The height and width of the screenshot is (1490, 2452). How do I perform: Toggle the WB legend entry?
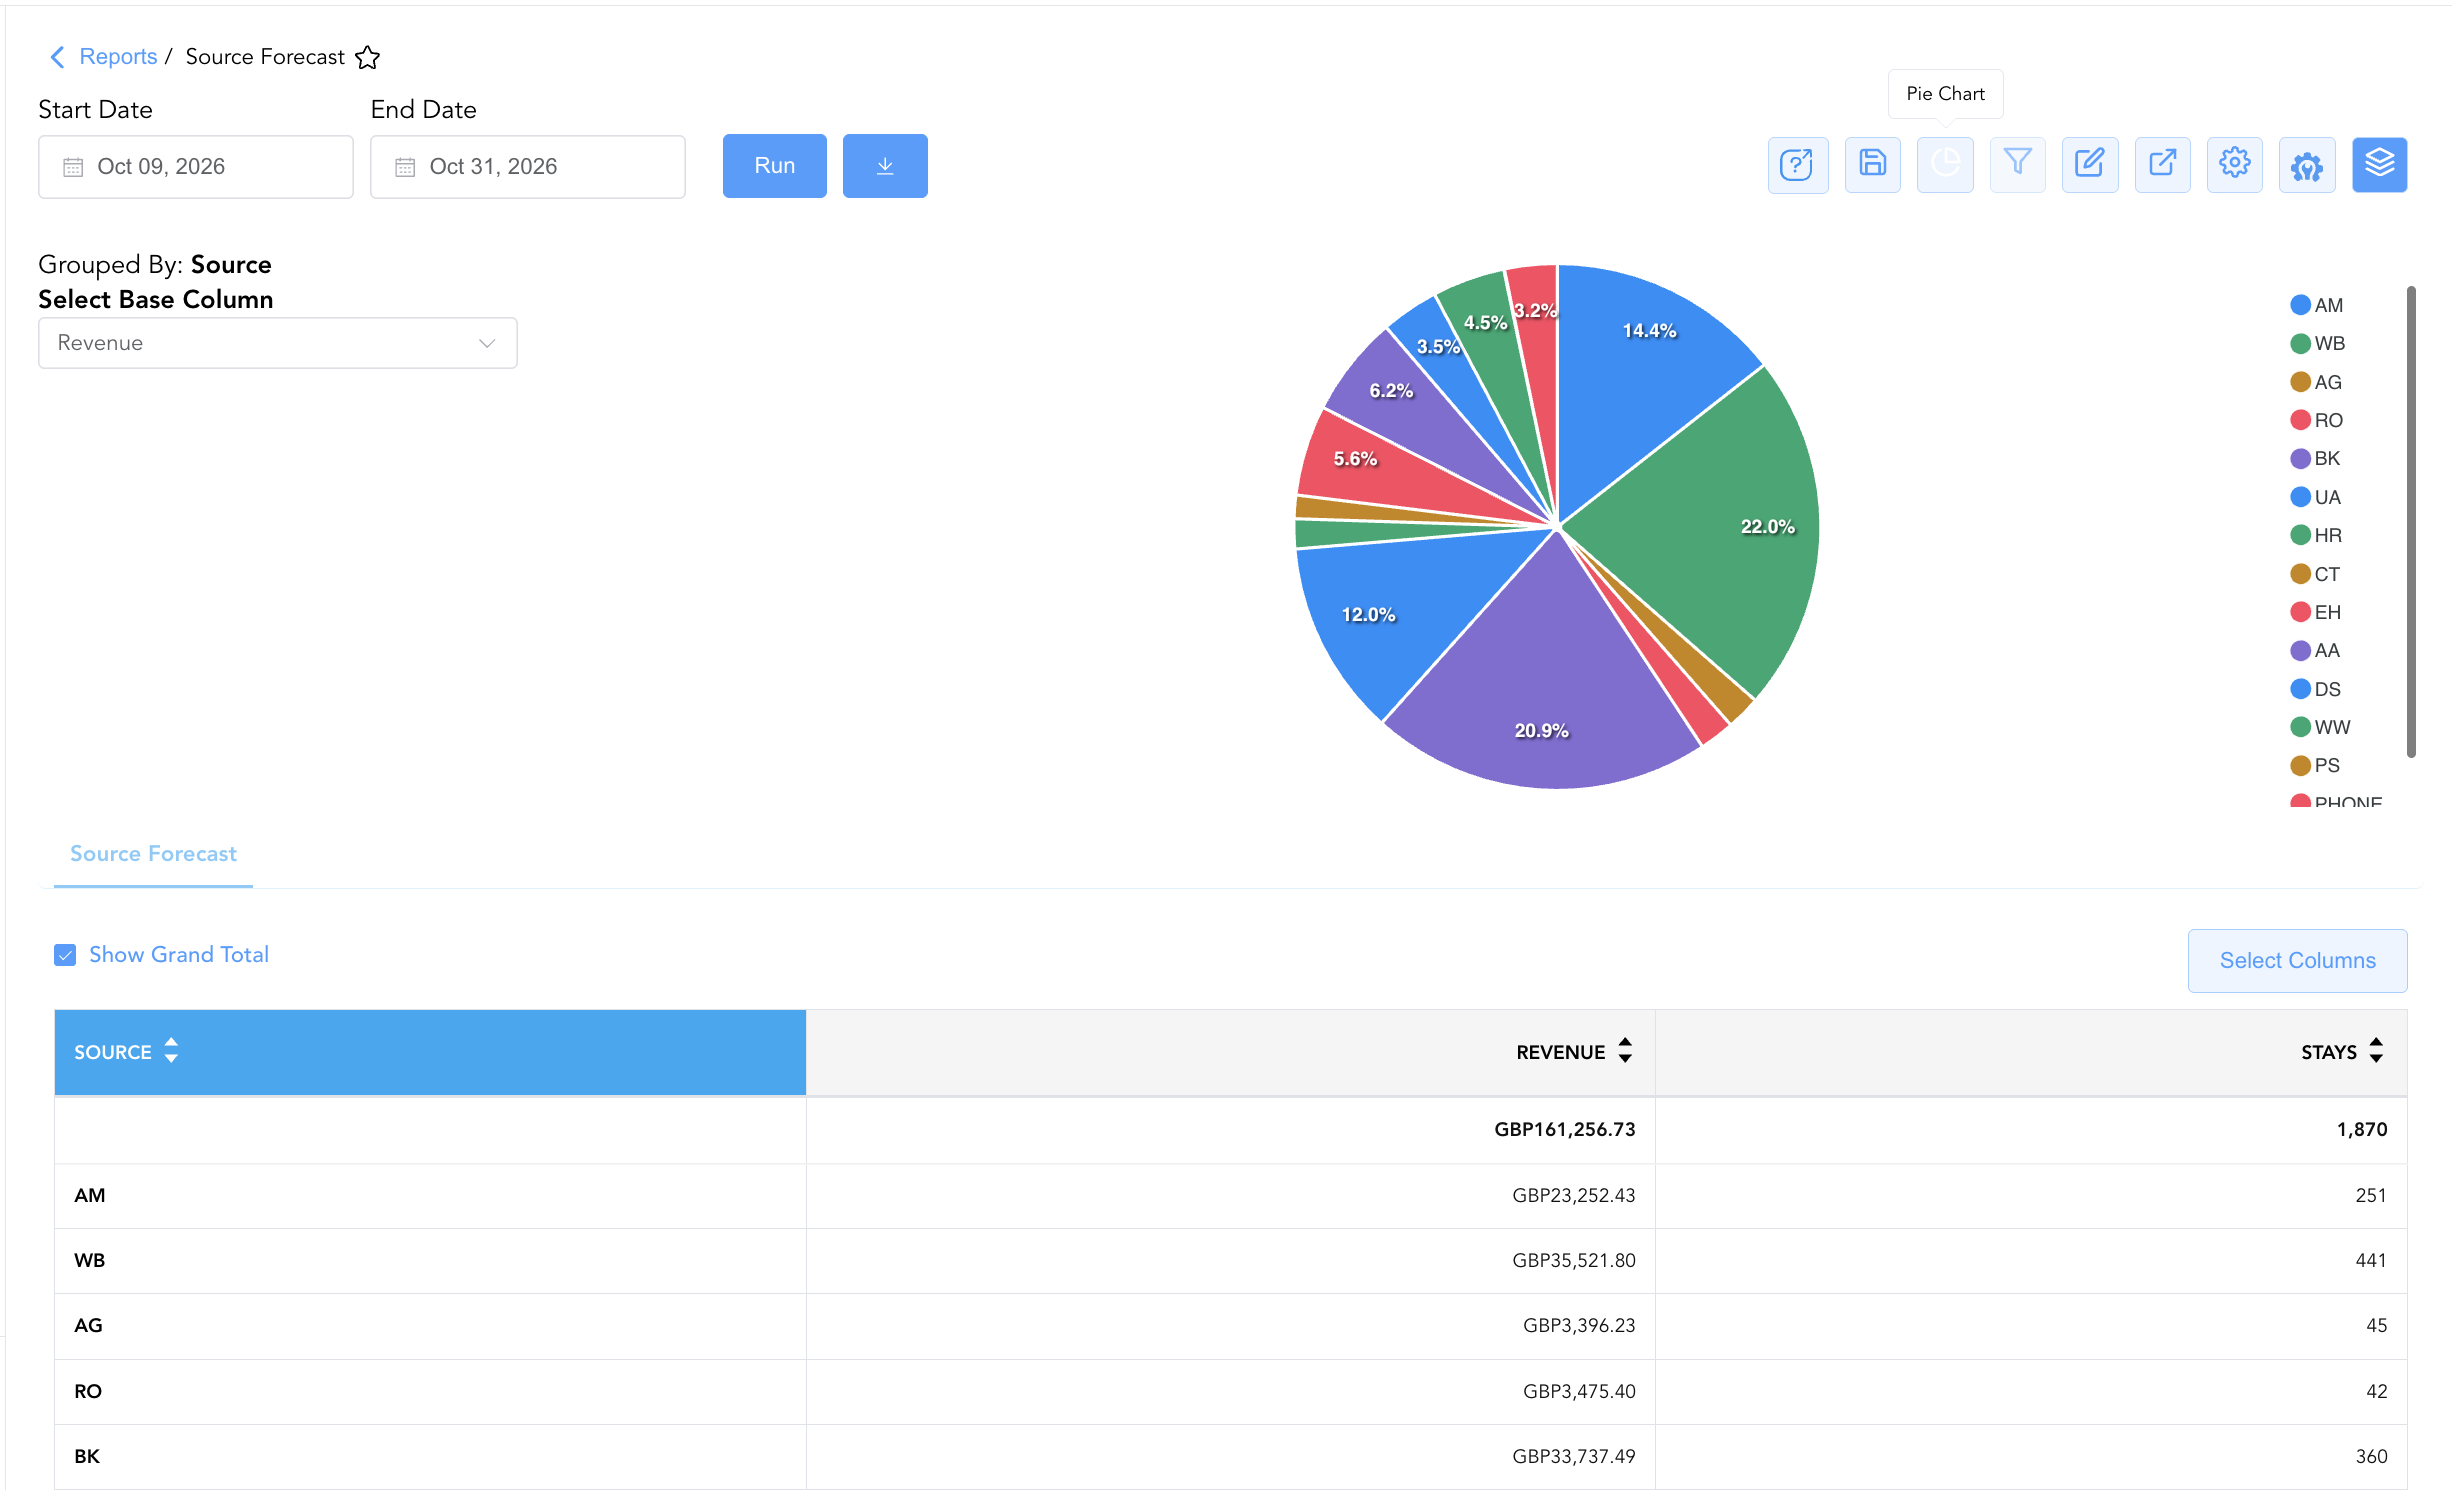coord(2317,343)
